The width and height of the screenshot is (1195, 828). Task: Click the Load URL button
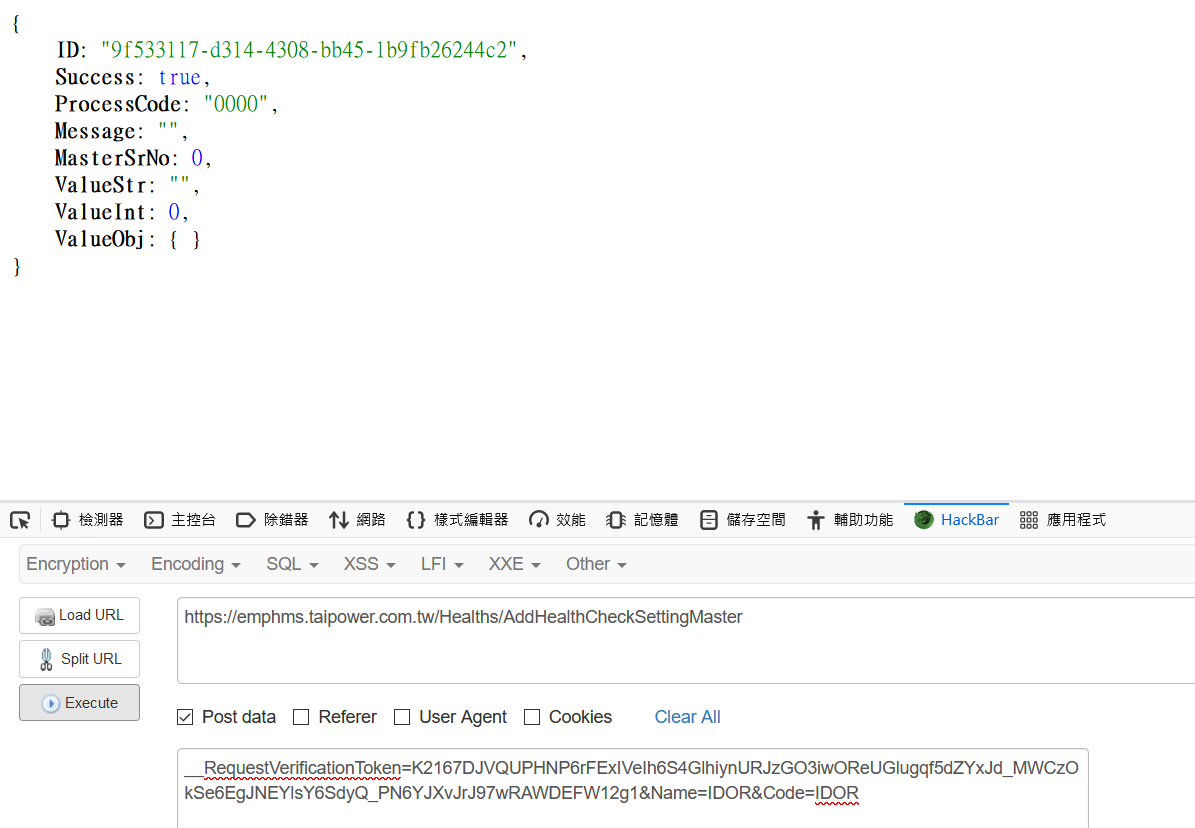tap(79, 615)
